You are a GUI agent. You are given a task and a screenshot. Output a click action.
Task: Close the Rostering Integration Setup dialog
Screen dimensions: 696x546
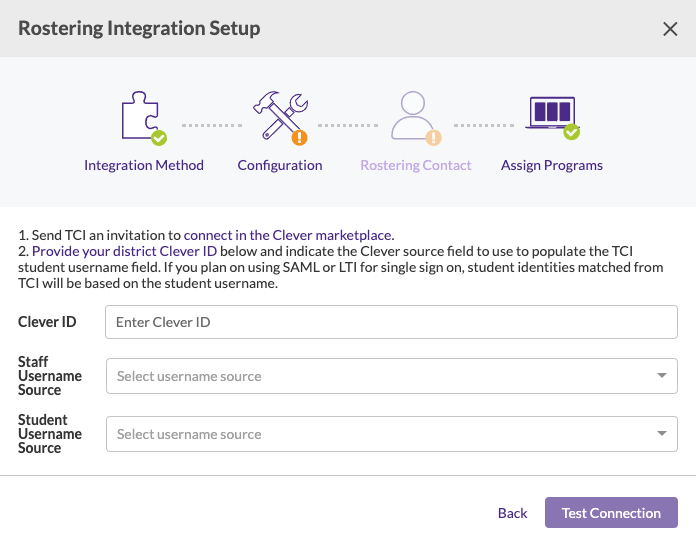(x=670, y=29)
